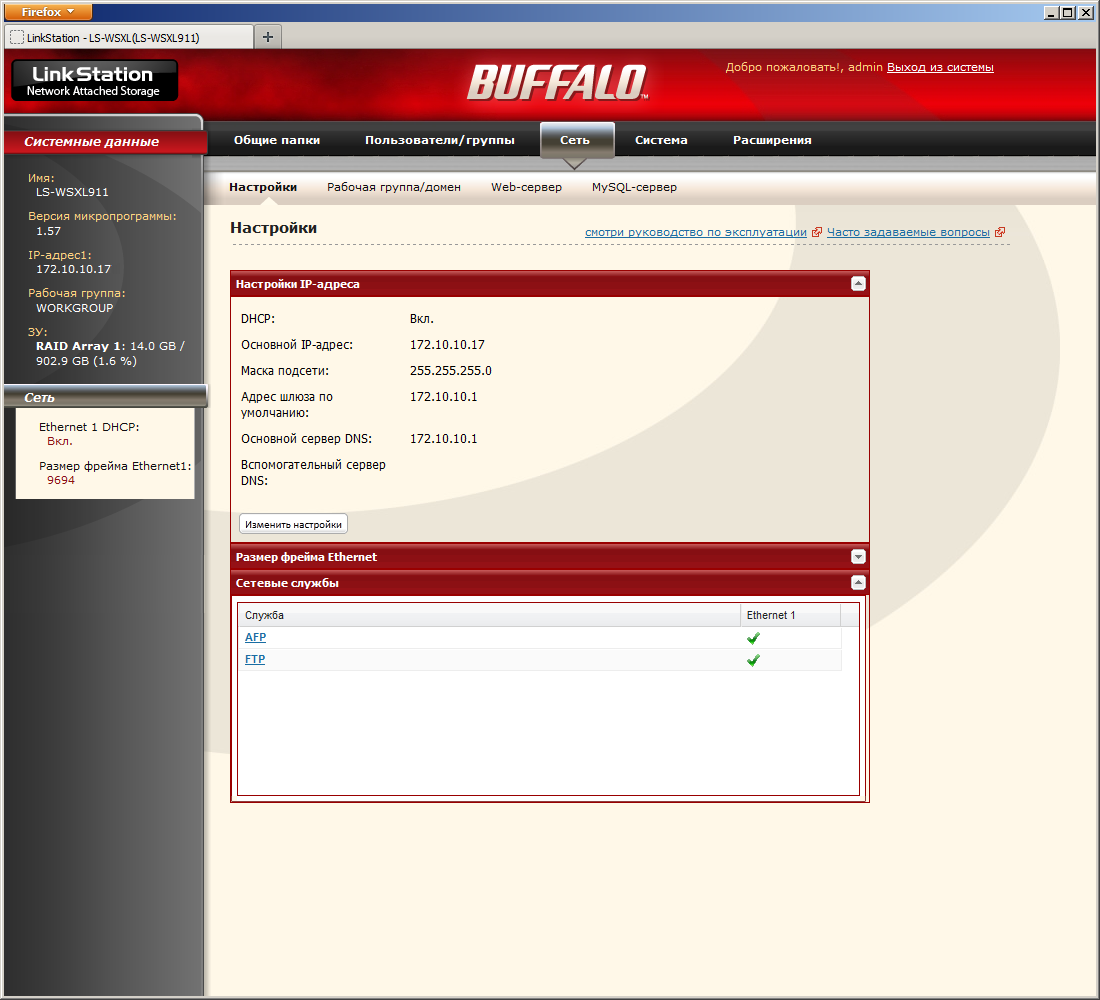Viewport: 1100px width, 1000px height.
Task: Click the DHCP value Вкл. in settings
Action: [x=422, y=319]
